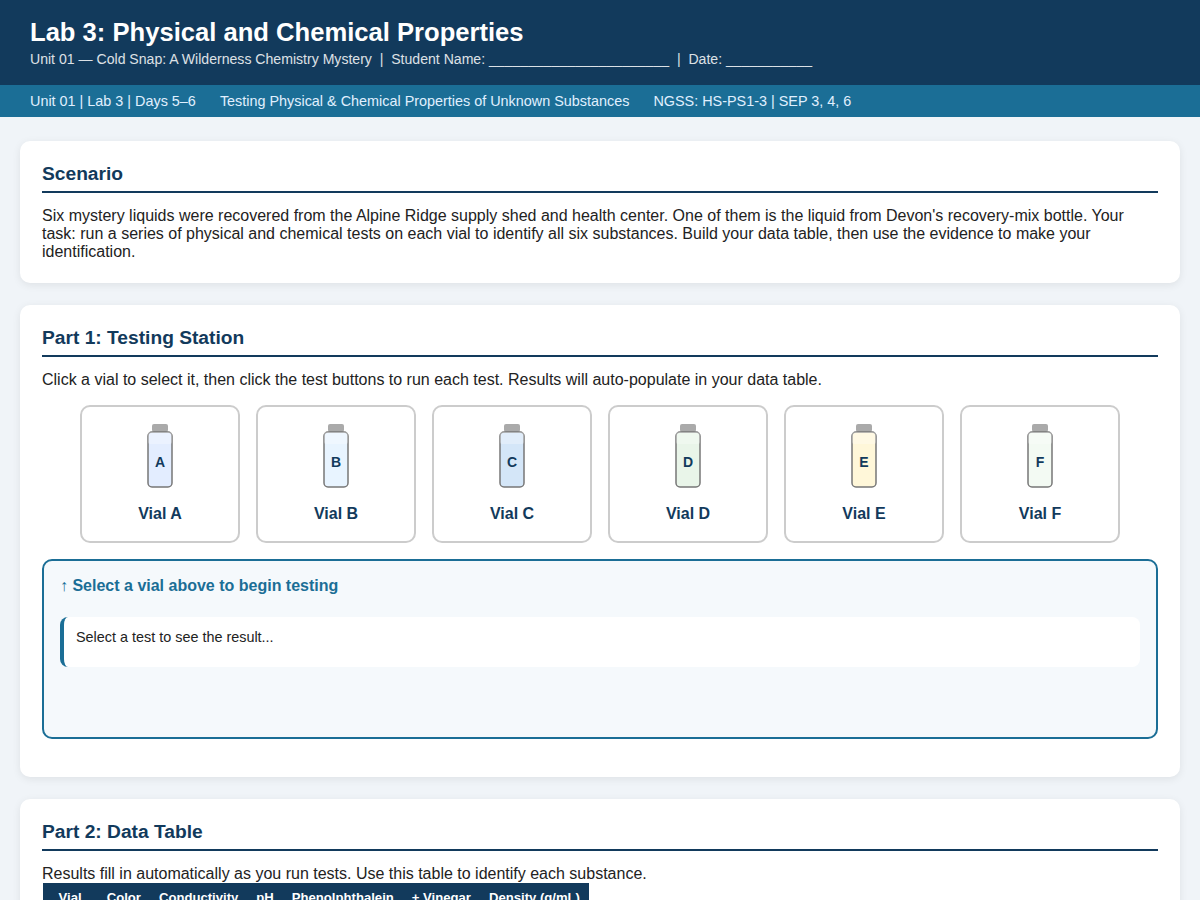Select the Vial A bottle icon
Image resolution: width=1200 pixels, height=900 pixels.
click(x=160, y=456)
